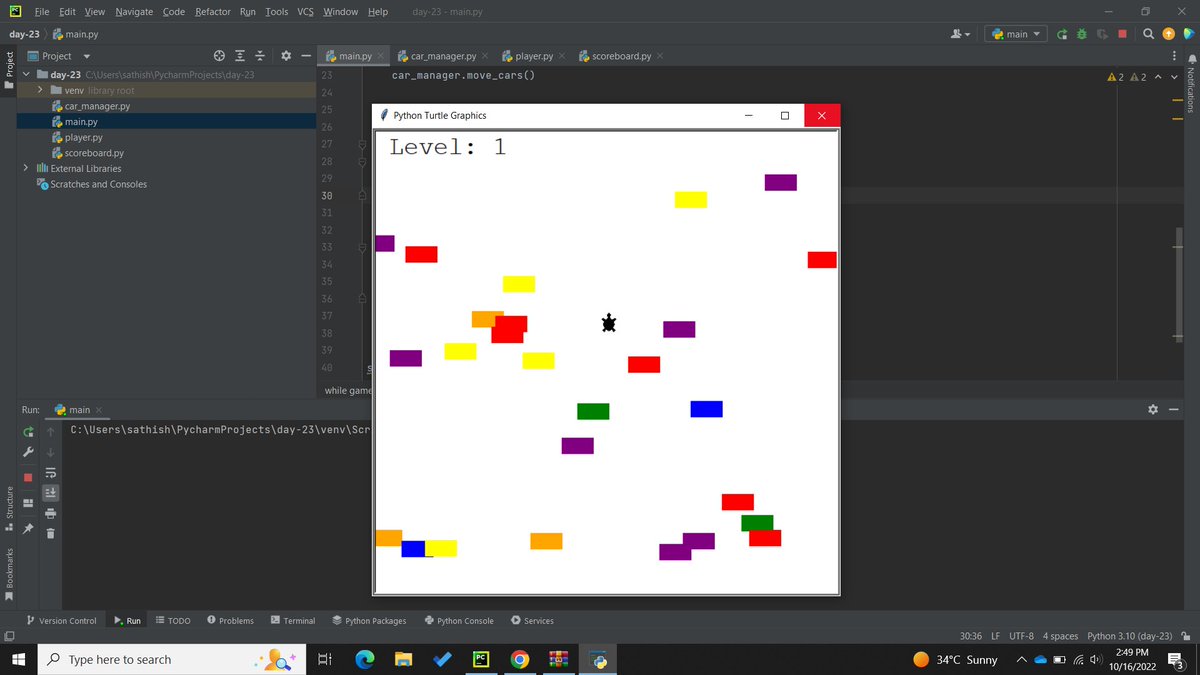
Task: Open Version Control tool window
Action: [x=62, y=621]
